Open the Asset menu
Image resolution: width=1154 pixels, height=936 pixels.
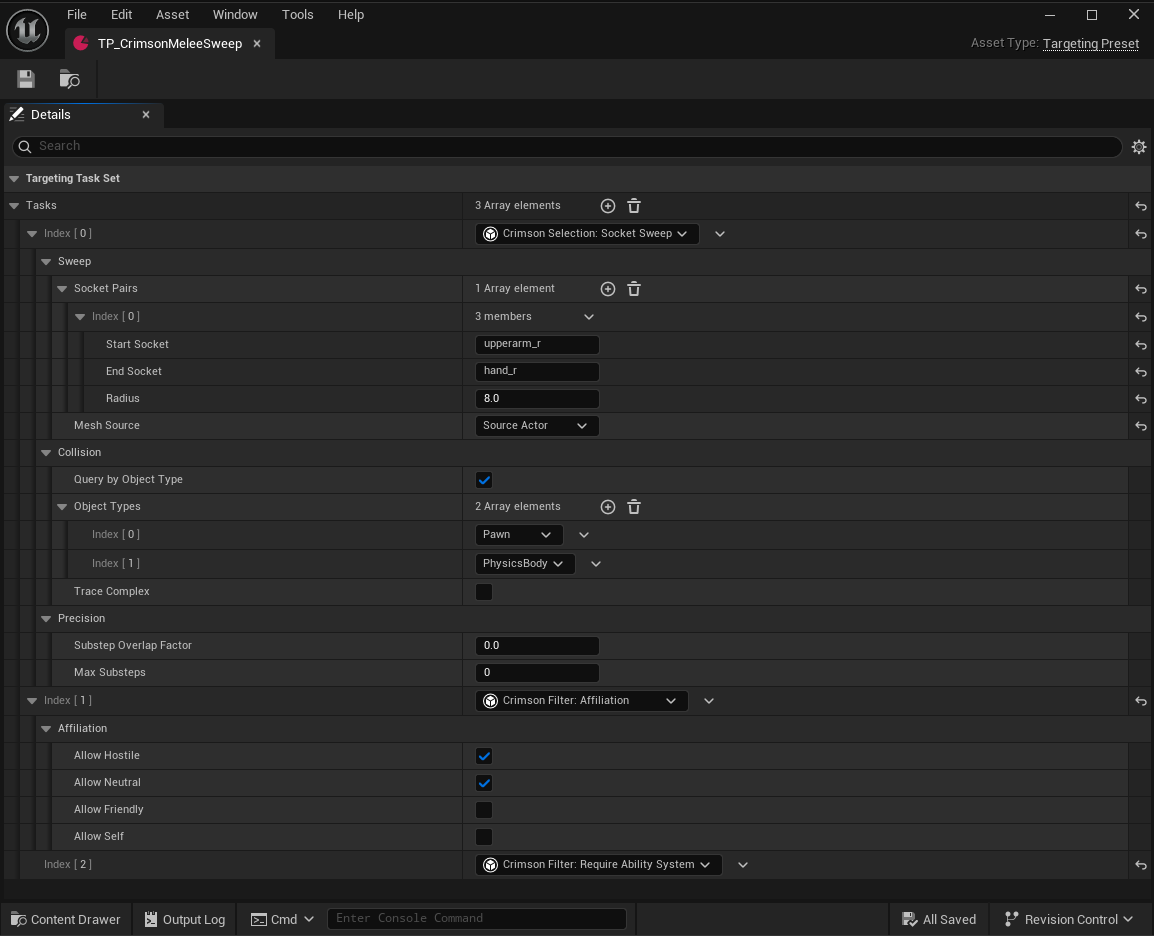172,15
